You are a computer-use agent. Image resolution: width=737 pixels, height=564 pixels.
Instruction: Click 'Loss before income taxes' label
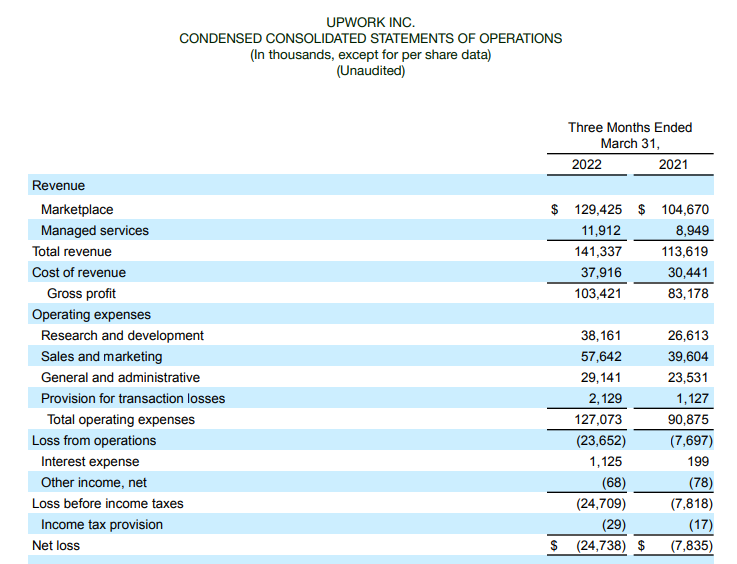108,503
